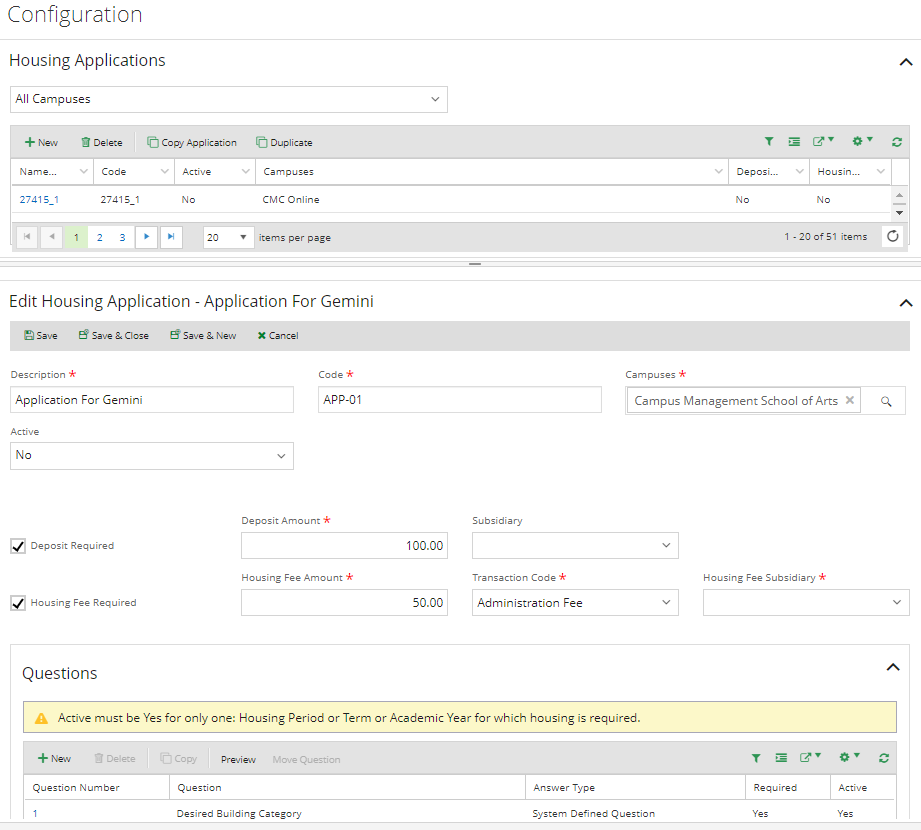This screenshot has width=921, height=830.
Task: Collapse the Questions section
Action: click(893, 667)
